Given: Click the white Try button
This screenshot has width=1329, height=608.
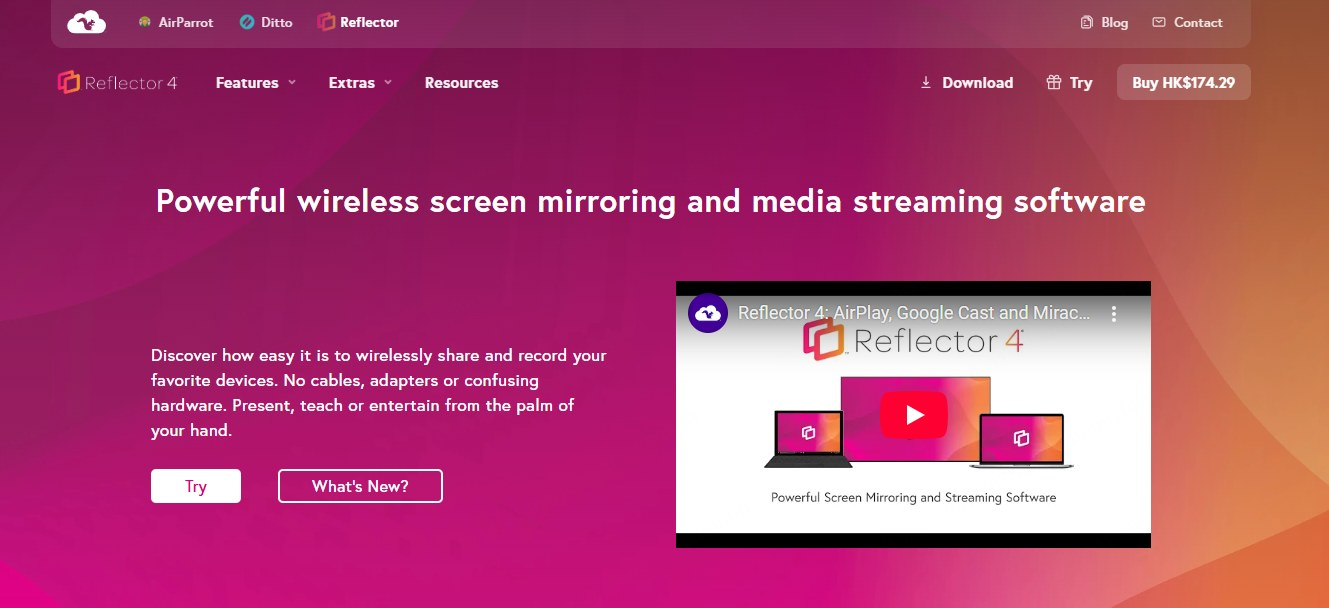Looking at the screenshot, I should click(196, 486).
